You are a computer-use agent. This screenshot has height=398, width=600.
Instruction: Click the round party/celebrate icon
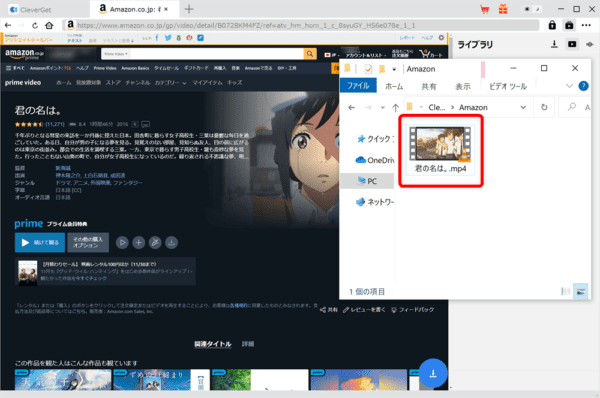(155, 242)
